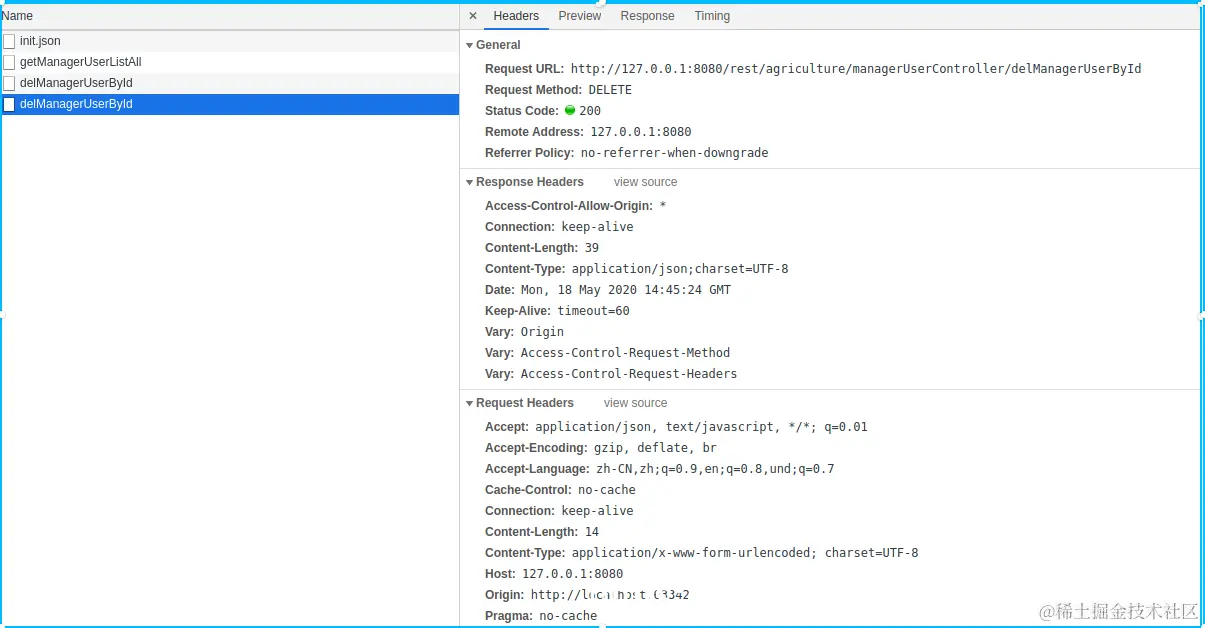Viewport: 1205px width, 628px height.
Task: Collapse the Request Headers section
Action: point(469,403)
